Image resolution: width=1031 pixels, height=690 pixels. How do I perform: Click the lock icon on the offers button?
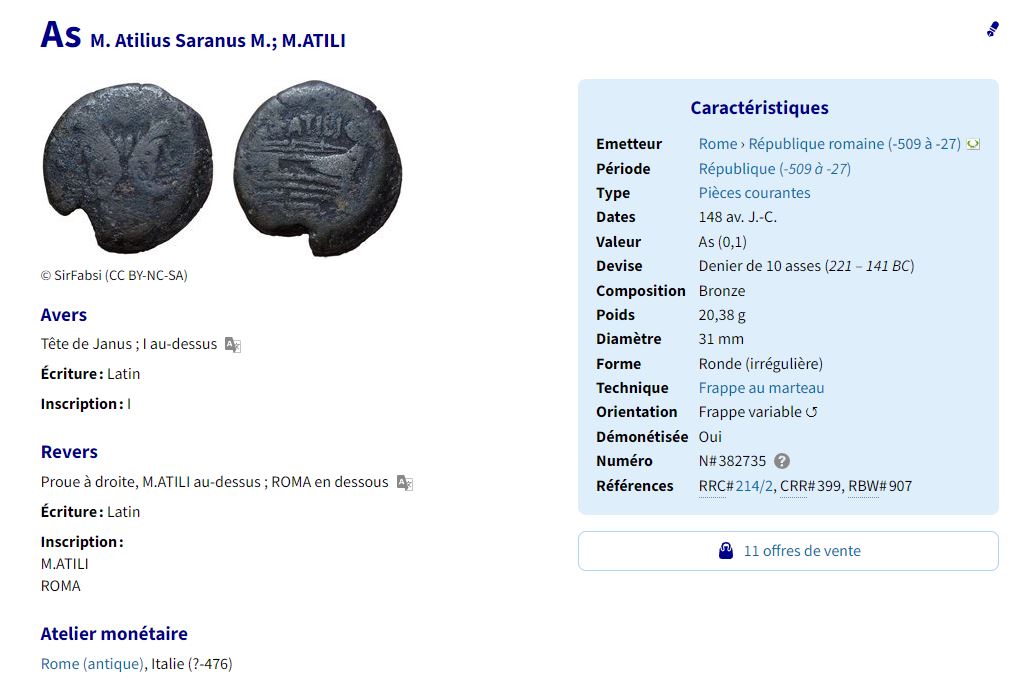pos(726,550)
